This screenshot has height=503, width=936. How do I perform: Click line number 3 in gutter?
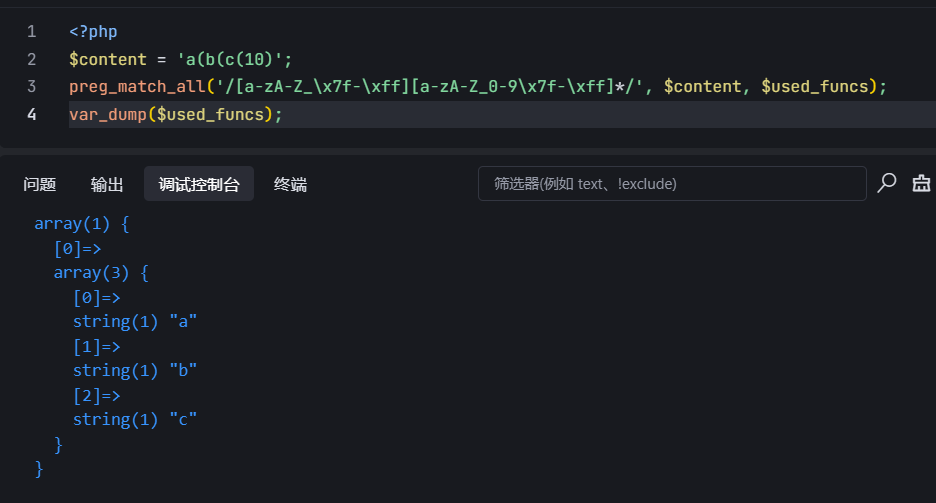click(32, 87)
